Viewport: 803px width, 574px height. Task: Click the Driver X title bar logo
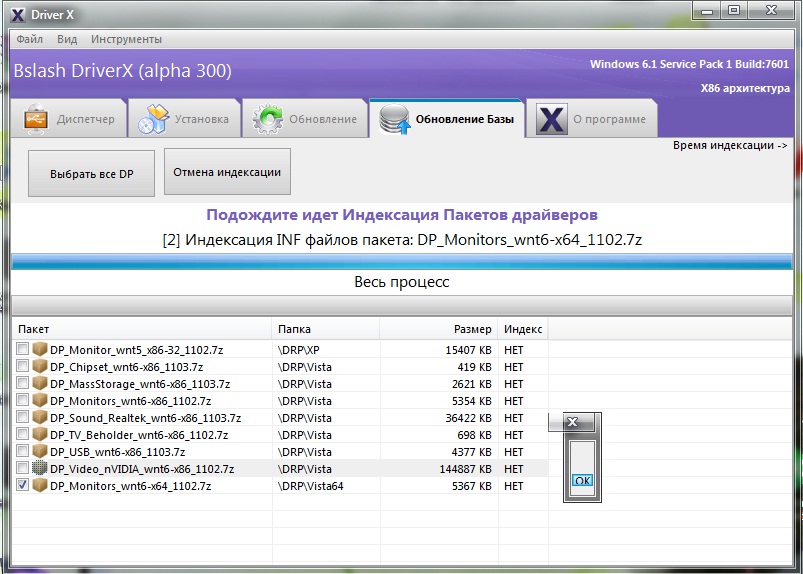(x=18, y=15)
